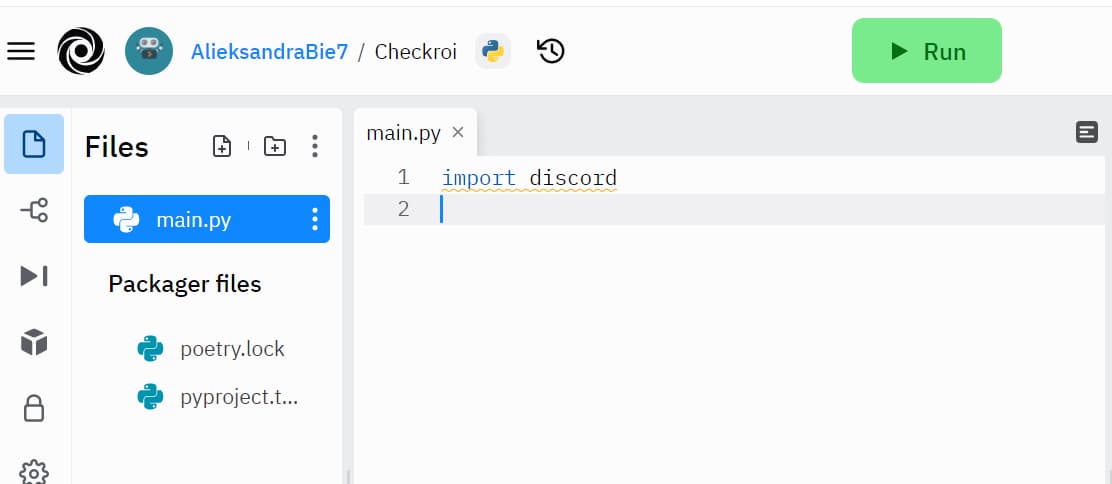The height and width of the screenshot is (484, 1112).
Task: Open the hamburger menu
Action: [21, 51]
